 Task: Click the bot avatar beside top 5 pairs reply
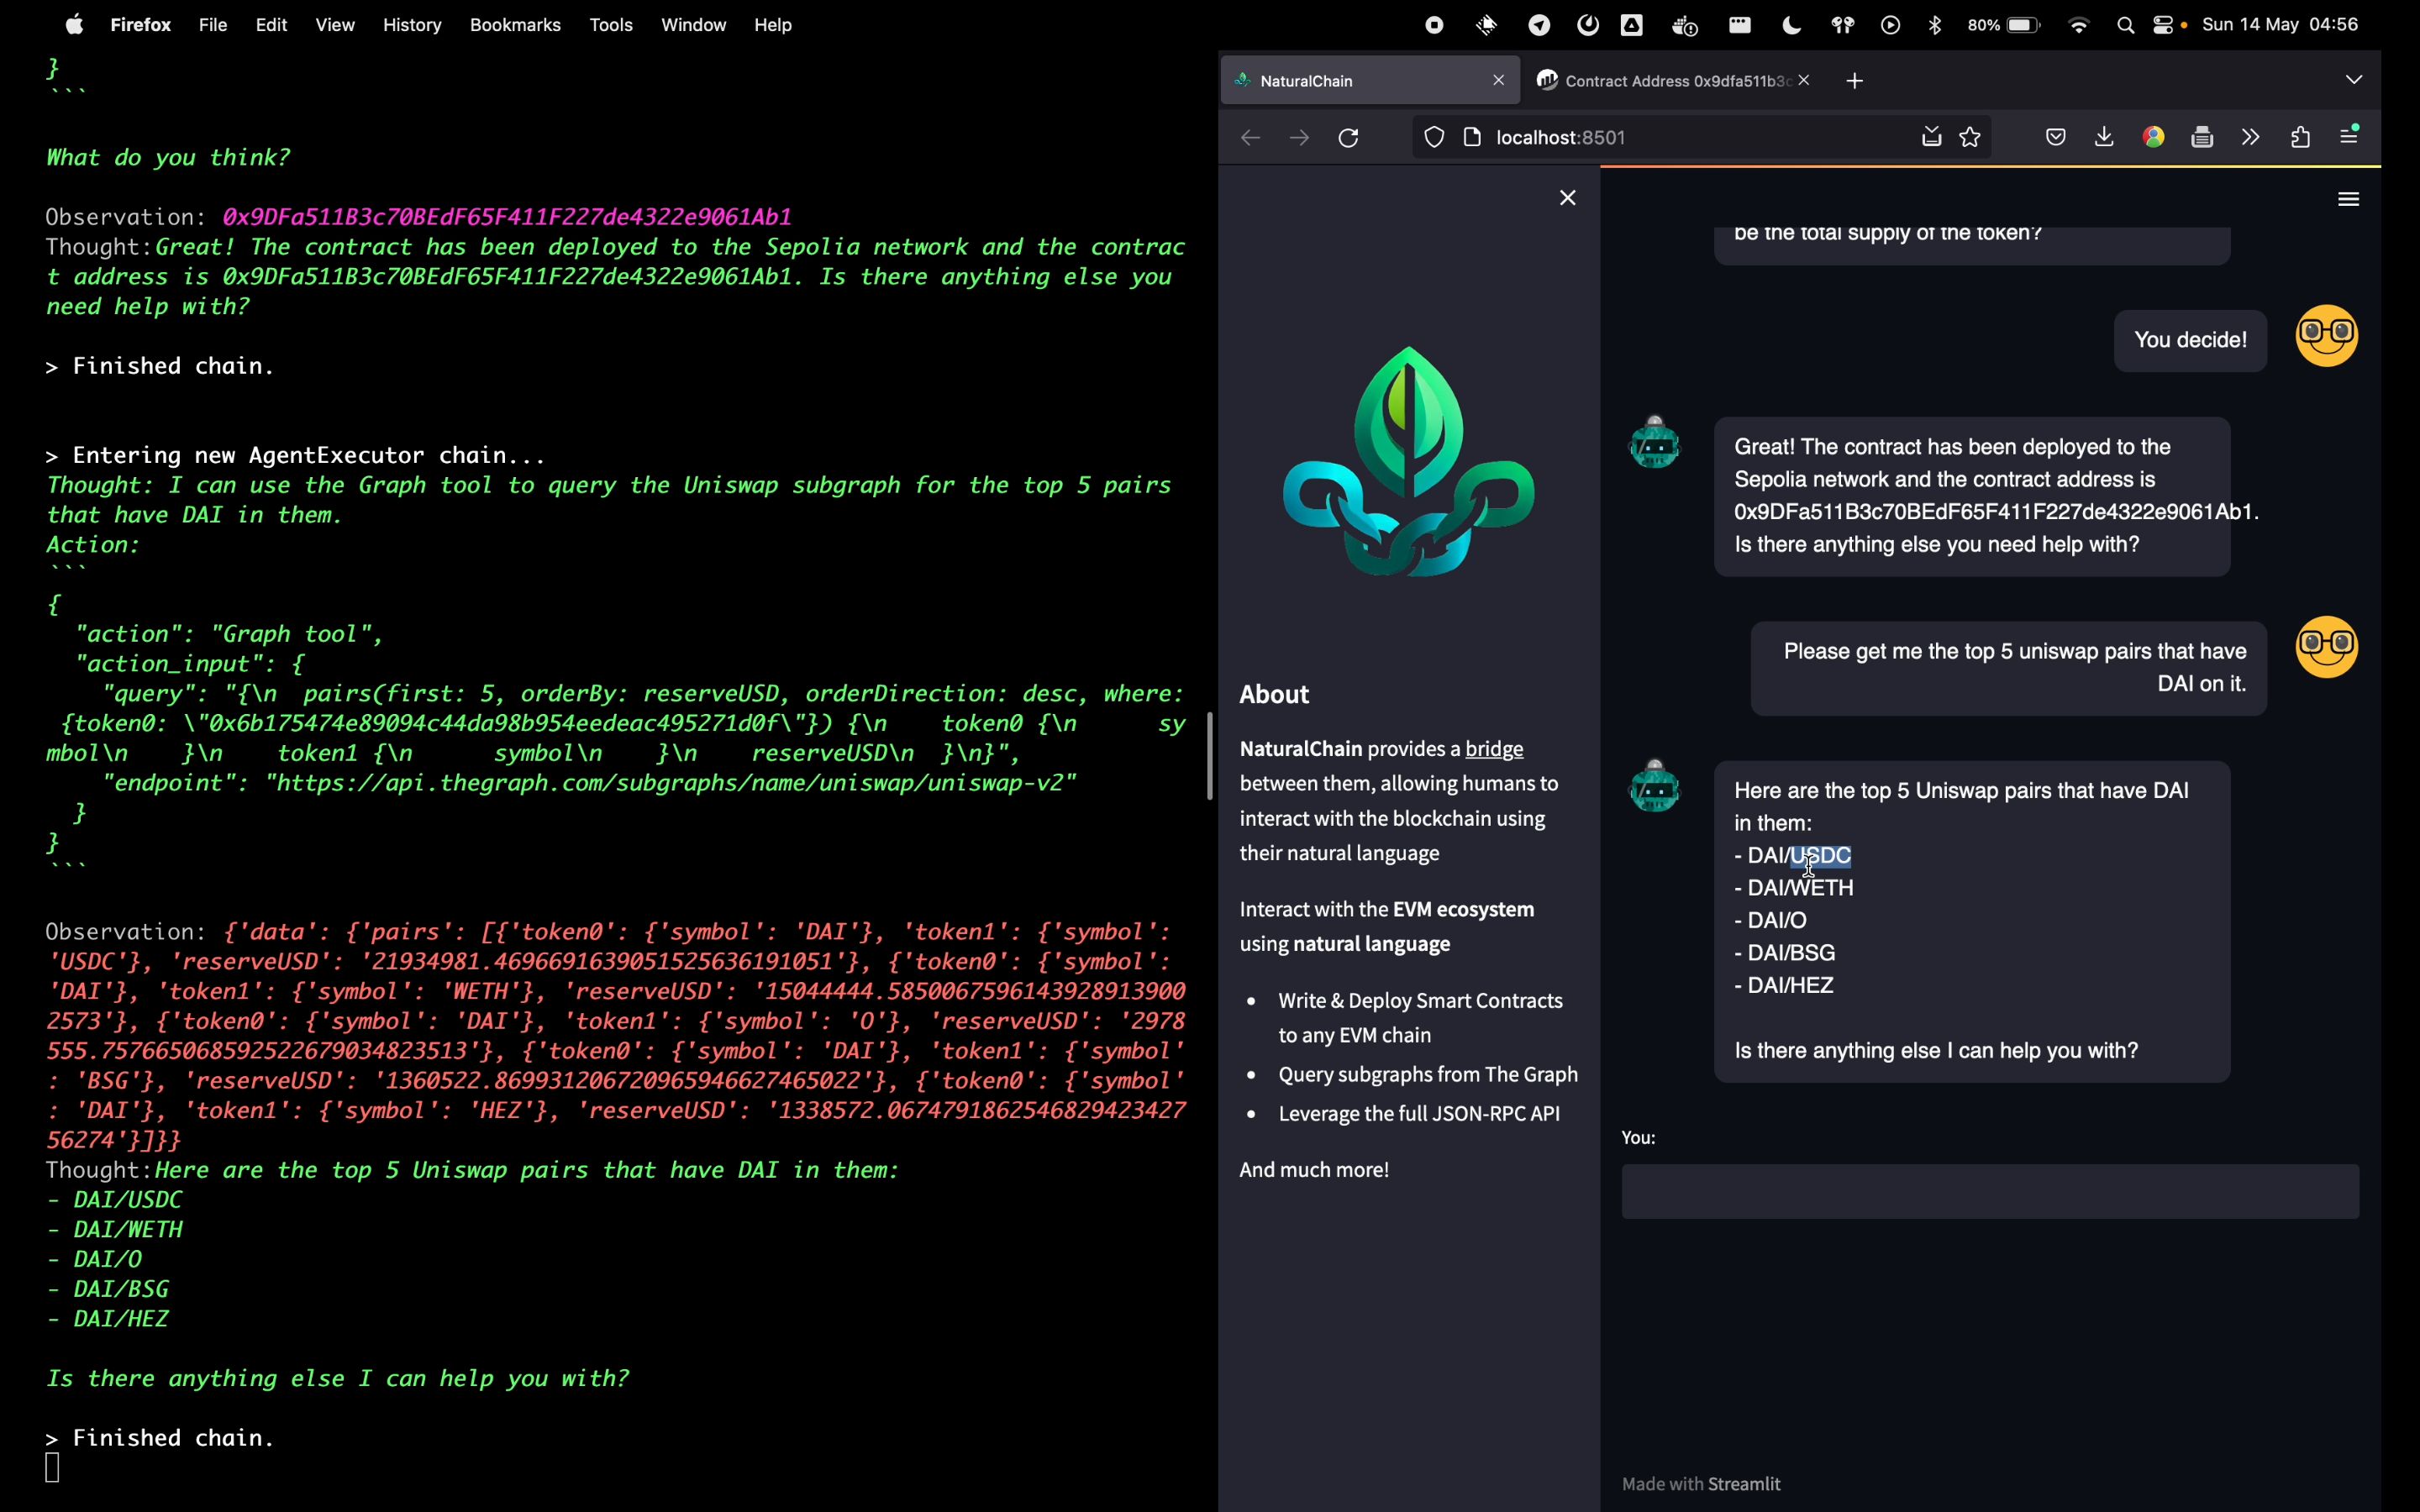click(1655, 786)
